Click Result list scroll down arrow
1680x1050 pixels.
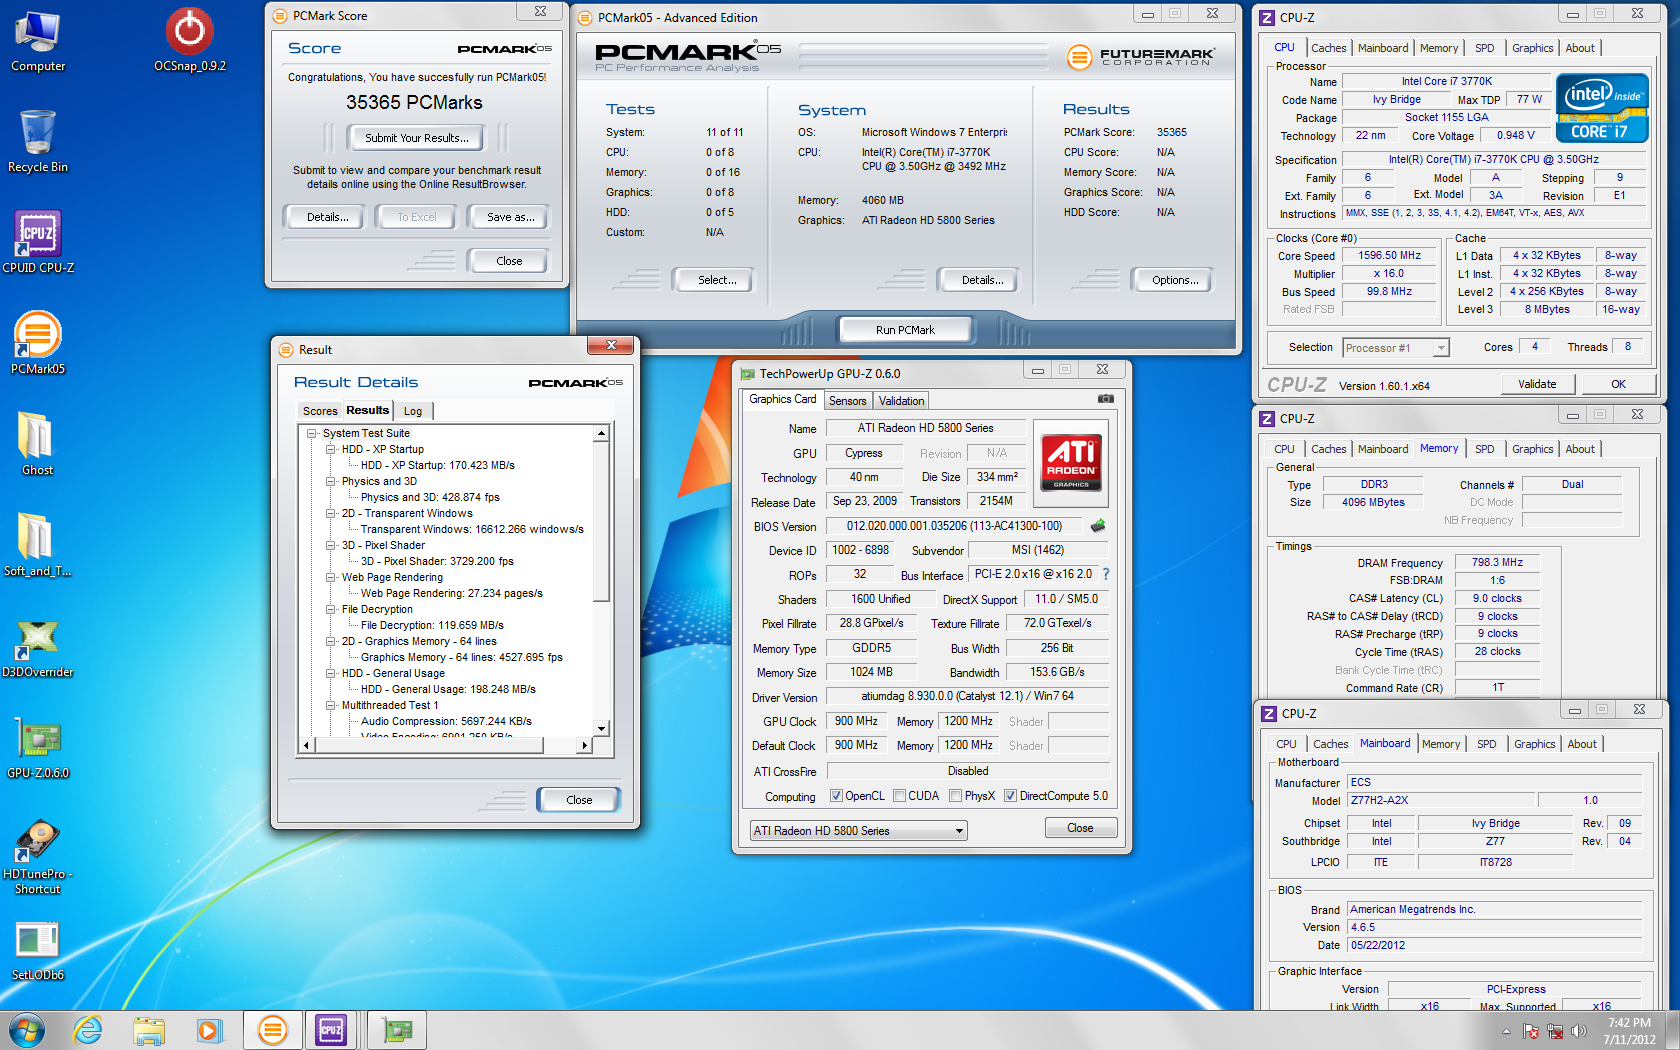pos(601,729)
